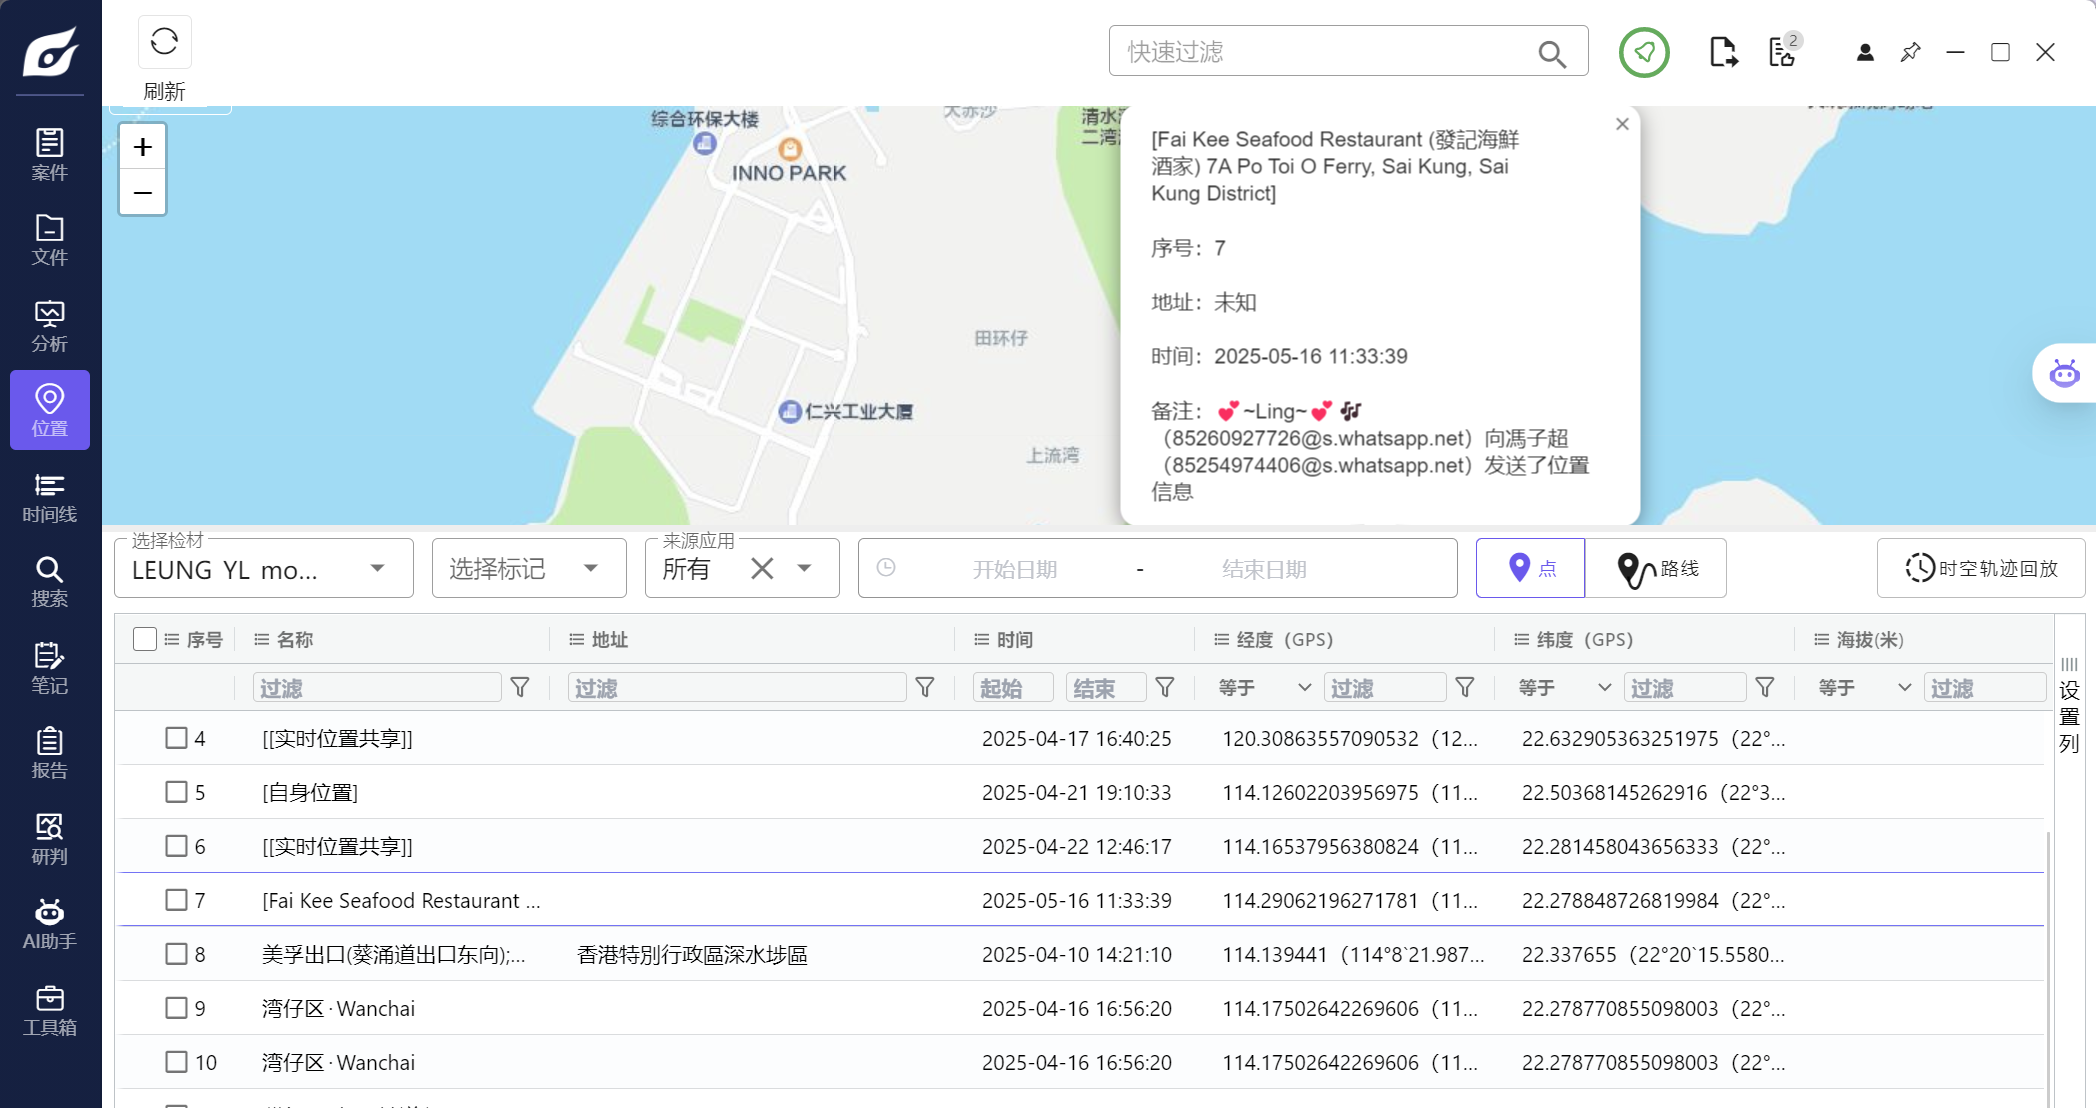The image size is (2096, 1108).
Task: Open the 选择标记 dropdown
Action: pyautogui.click(x=528, y=567)
